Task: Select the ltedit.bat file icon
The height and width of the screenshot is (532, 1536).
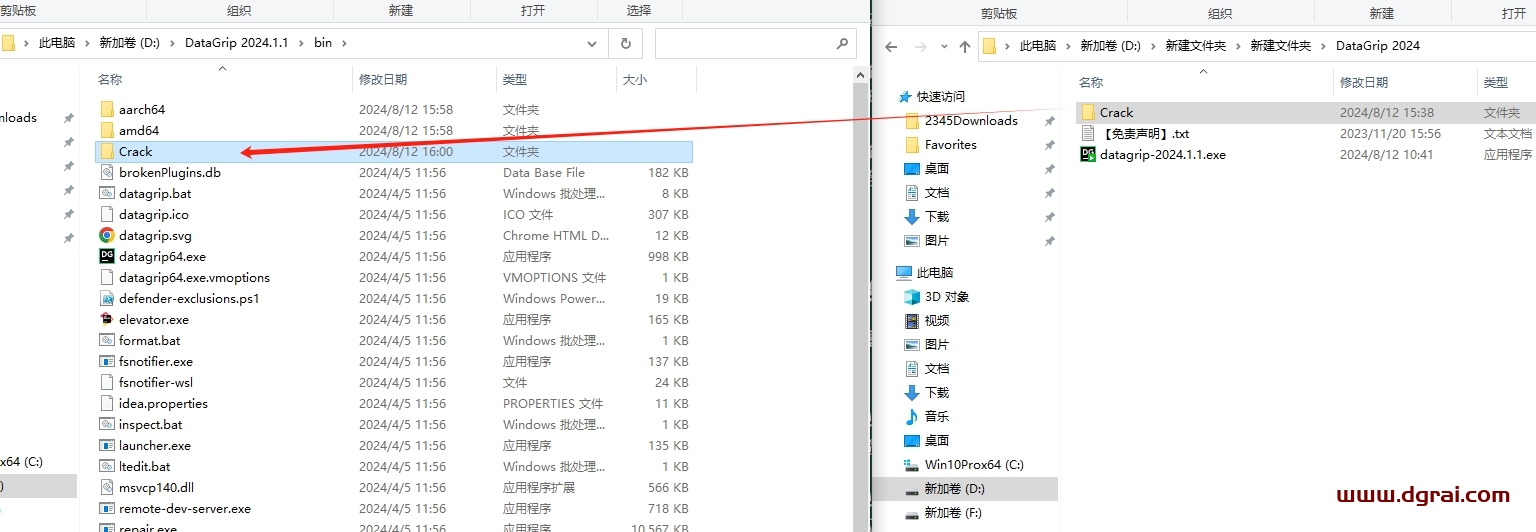Action: pos(107,466)
